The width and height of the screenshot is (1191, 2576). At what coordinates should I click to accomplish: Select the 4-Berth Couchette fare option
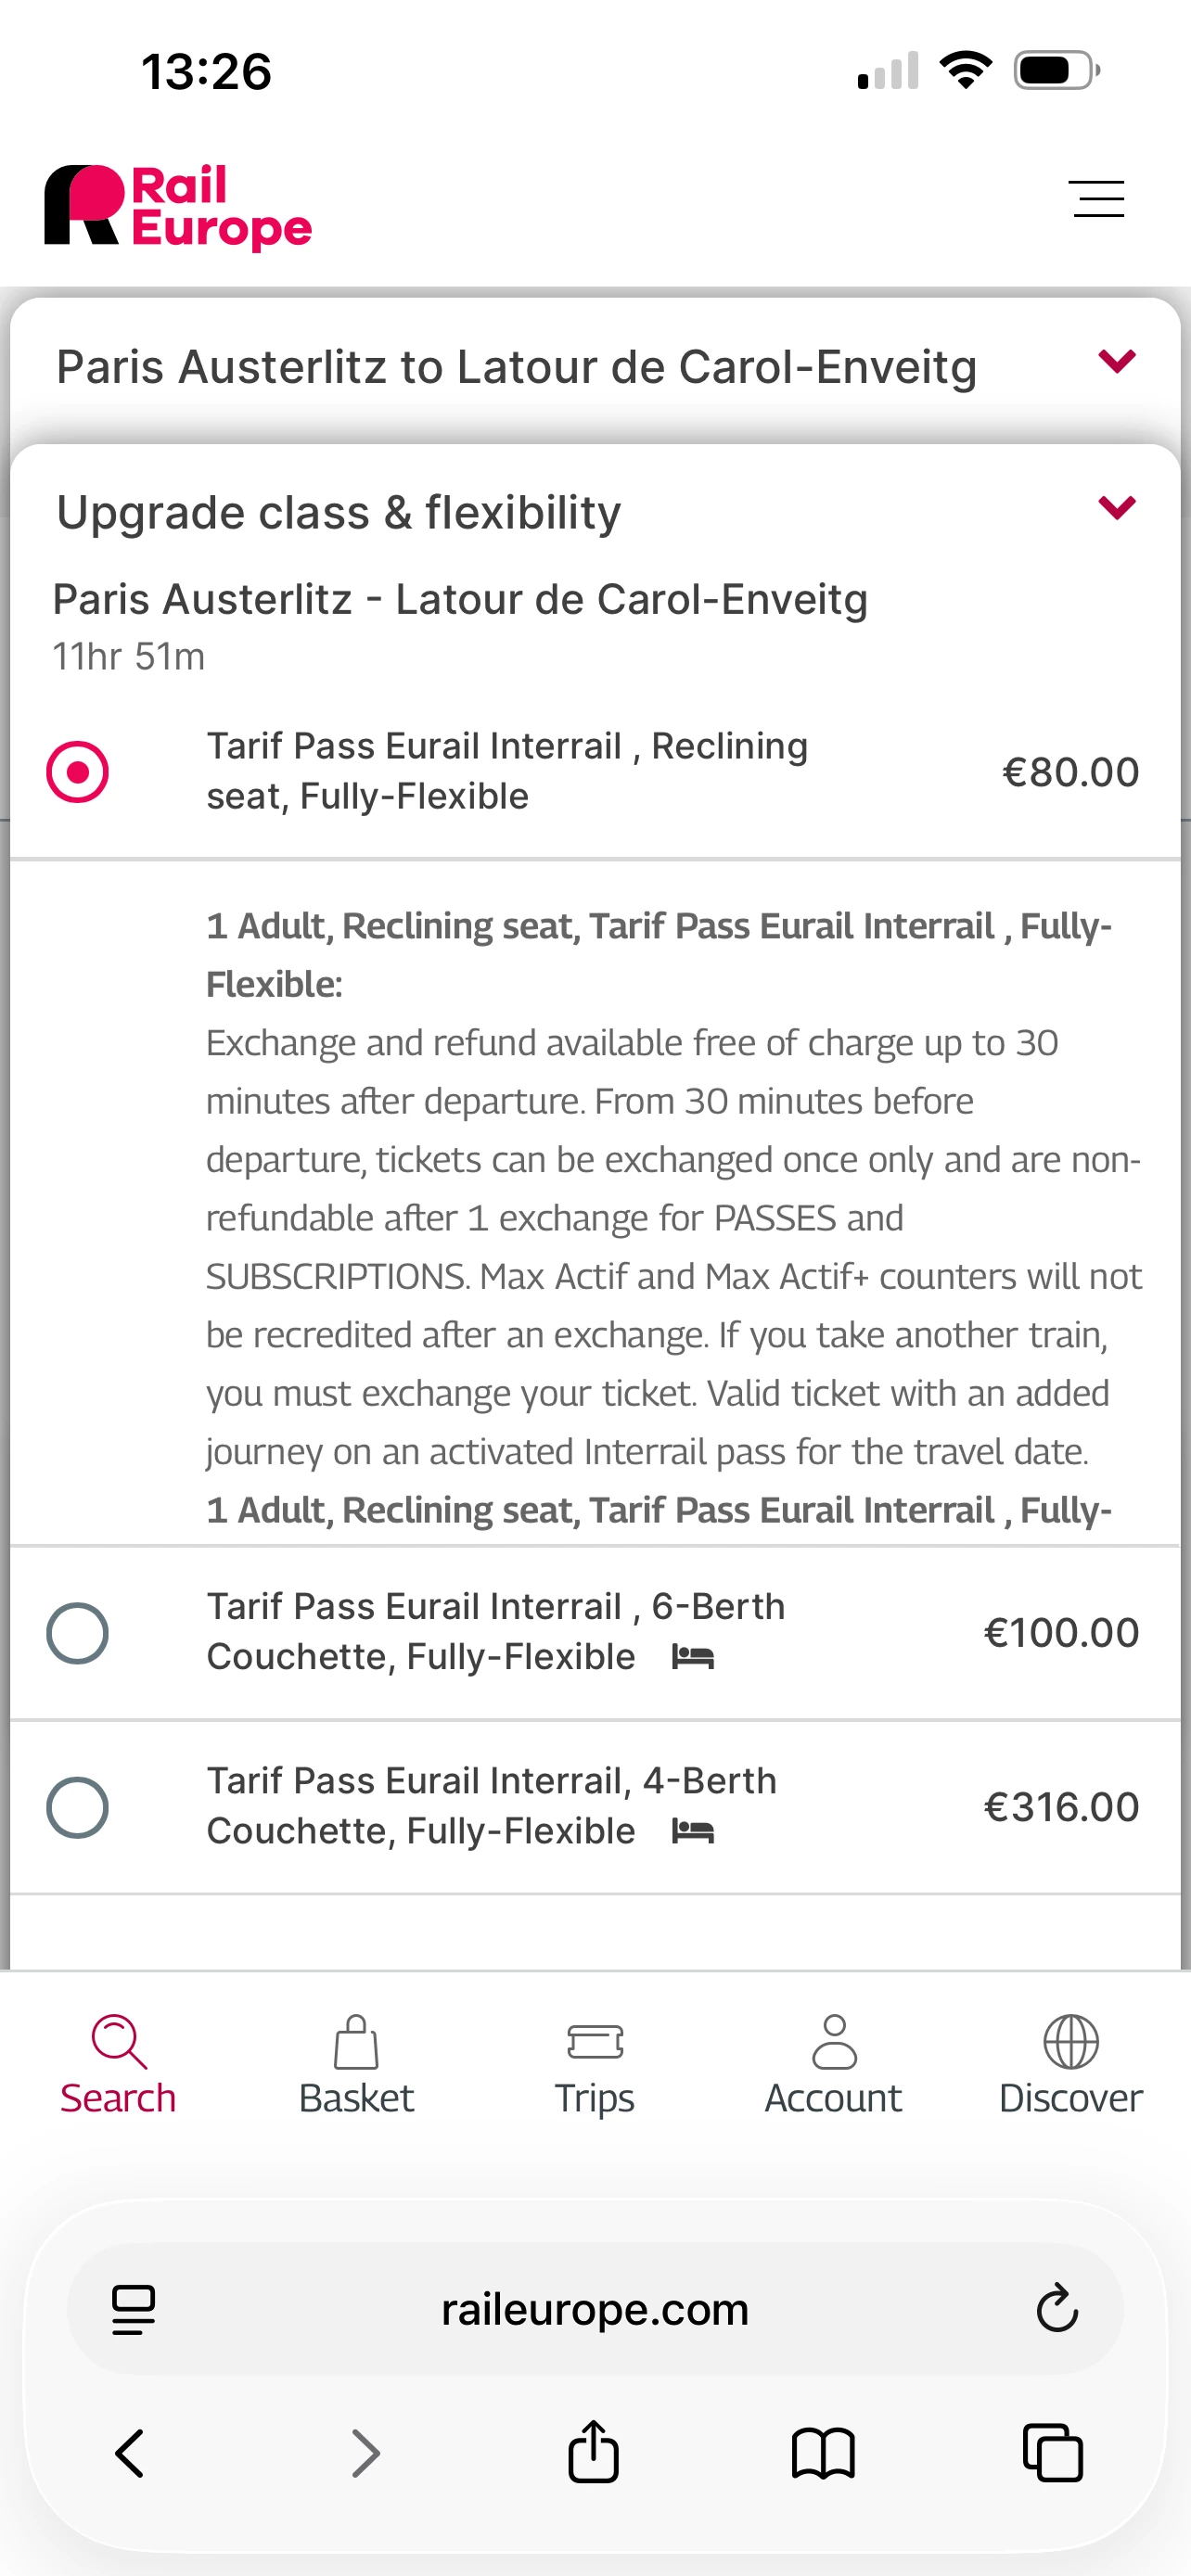(78, 1807)
